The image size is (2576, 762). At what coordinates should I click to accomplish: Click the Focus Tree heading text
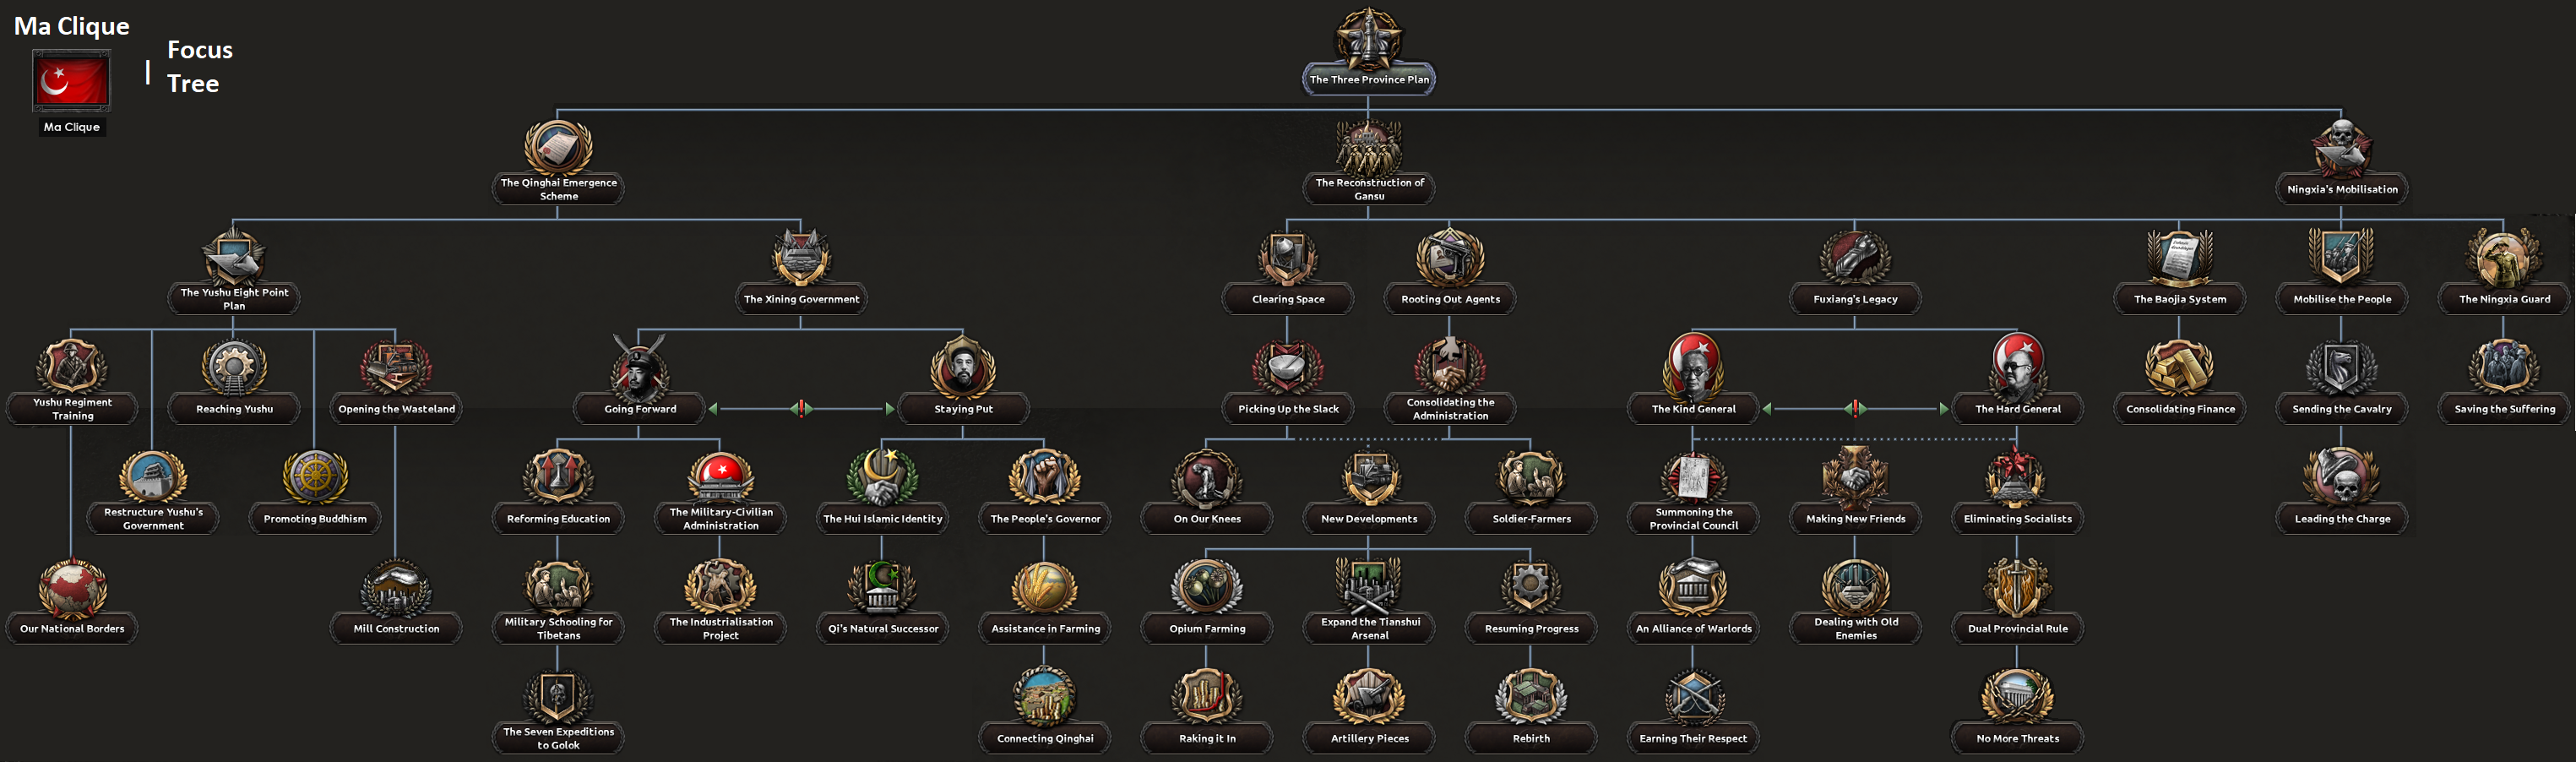[199, 66]
